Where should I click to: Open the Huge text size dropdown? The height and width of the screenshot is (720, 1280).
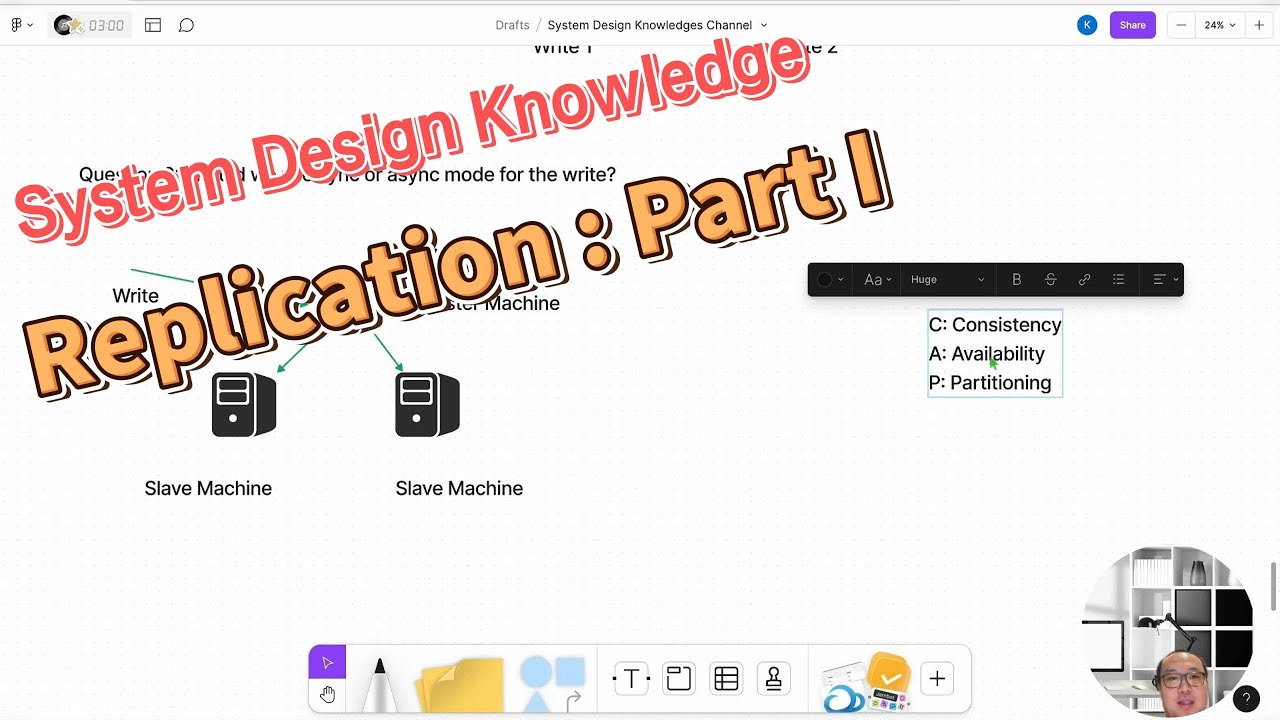(947, 280)
